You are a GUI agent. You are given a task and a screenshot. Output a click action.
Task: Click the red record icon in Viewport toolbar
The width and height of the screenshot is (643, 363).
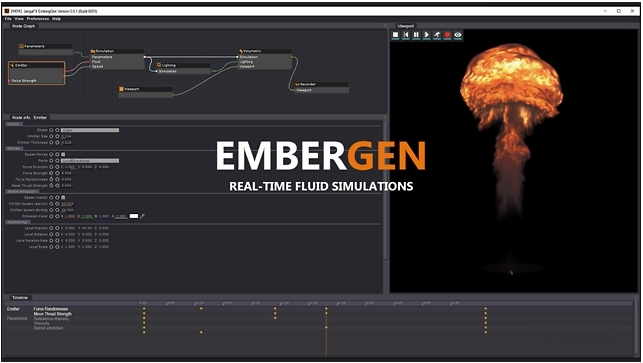[x=447, y=35]
